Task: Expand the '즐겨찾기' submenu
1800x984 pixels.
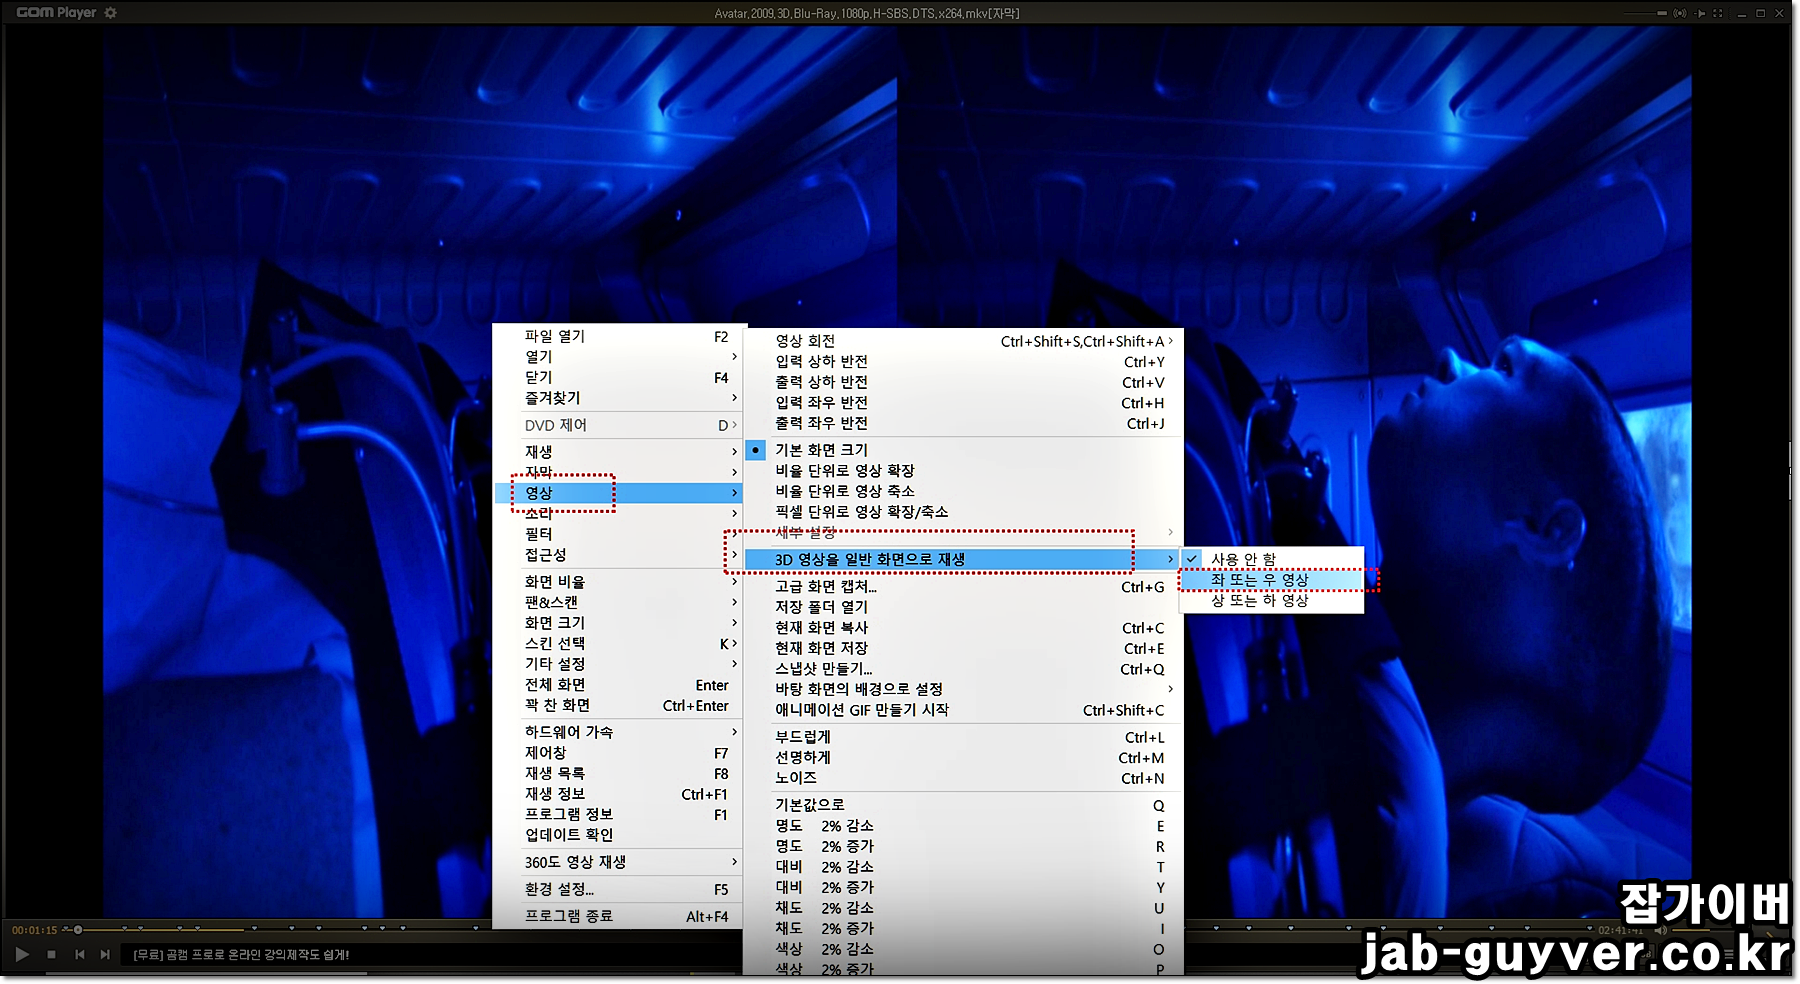Action: pyautogui.click(x=618, y=398)
